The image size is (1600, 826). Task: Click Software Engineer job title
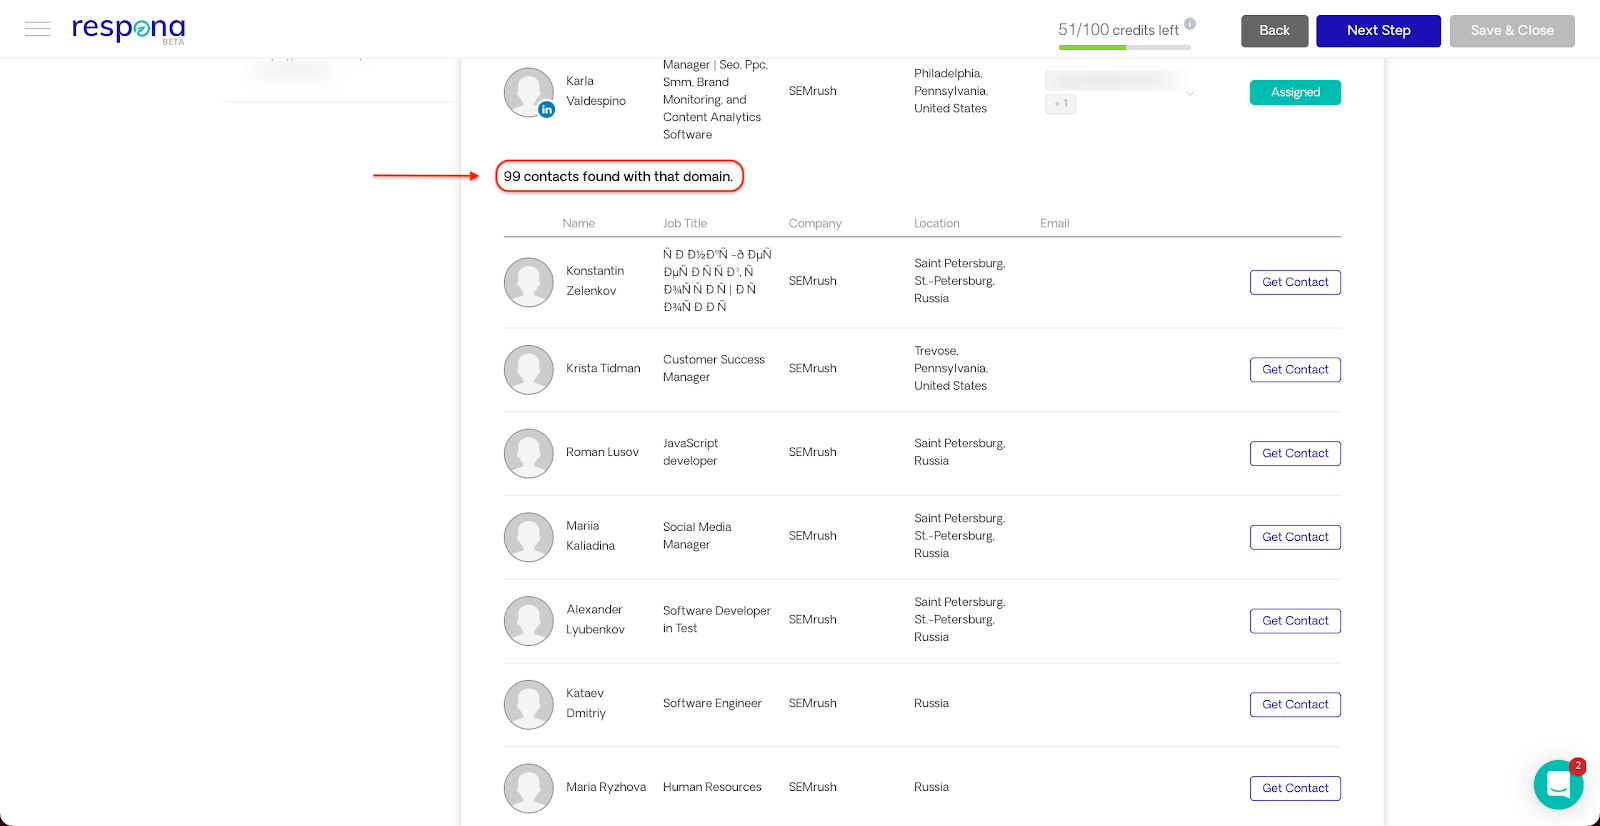712,703
